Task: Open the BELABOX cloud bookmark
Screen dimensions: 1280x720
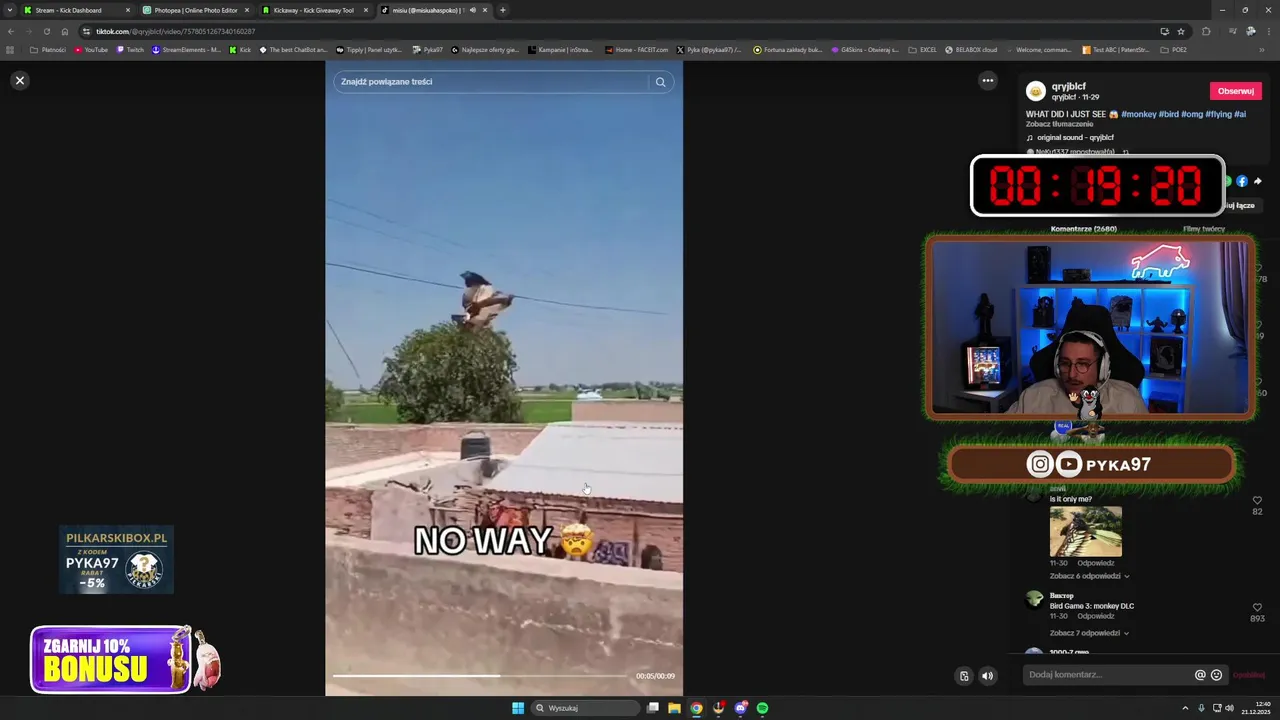Action: point(971,49)
